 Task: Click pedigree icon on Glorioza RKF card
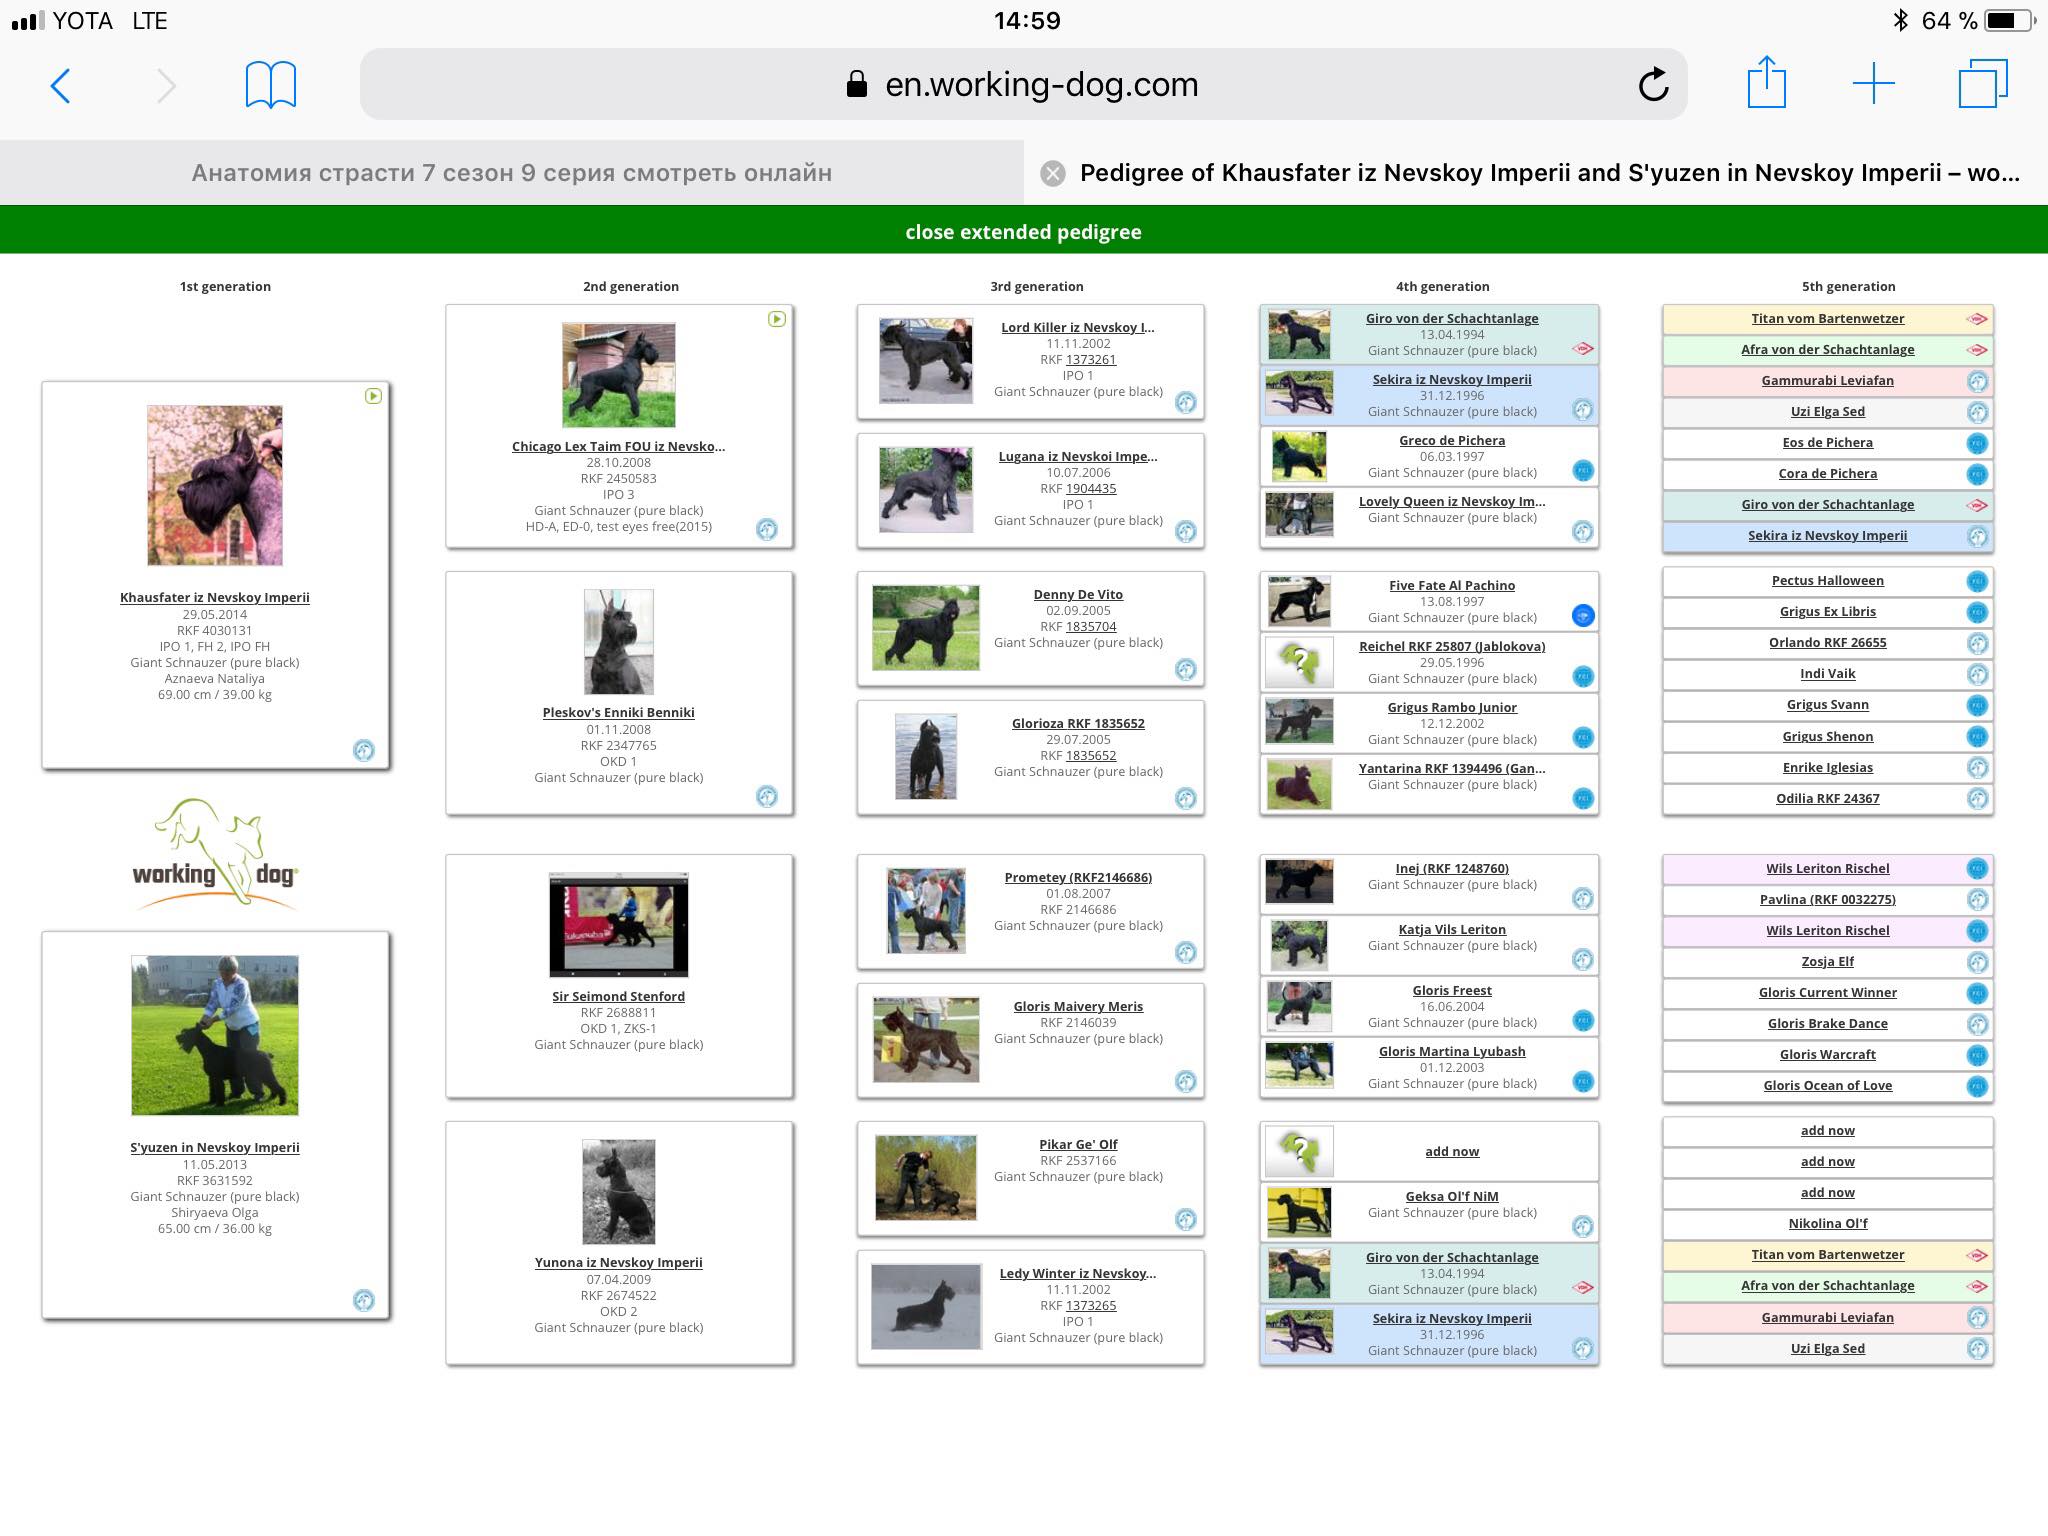[1186, 798]
